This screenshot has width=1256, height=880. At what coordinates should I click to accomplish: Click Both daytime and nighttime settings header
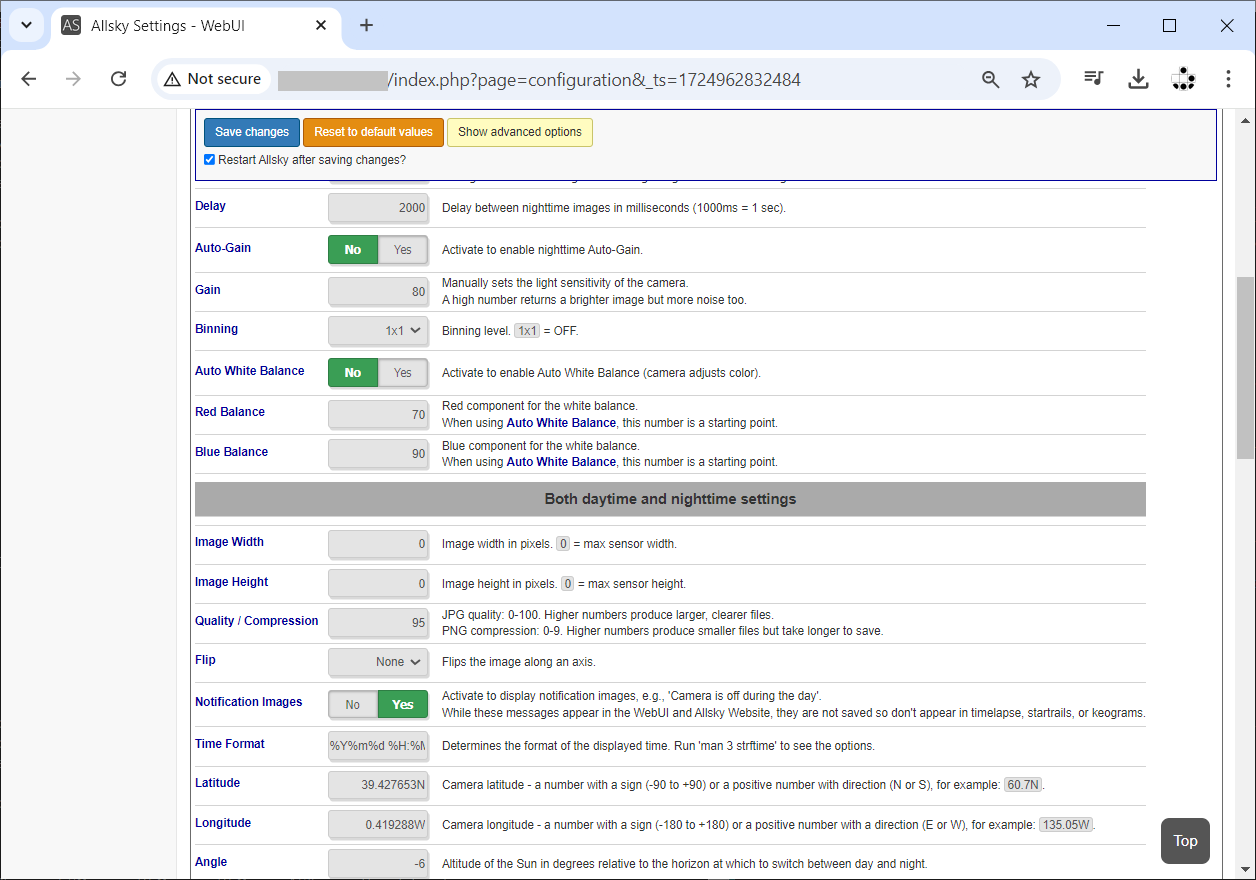coord(670,499)
